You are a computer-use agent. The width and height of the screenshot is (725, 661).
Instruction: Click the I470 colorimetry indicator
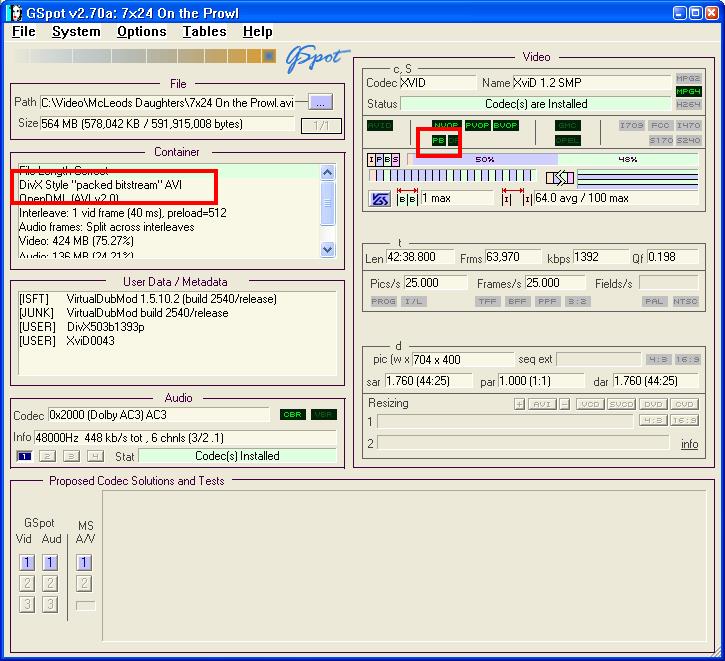(x=688, y=125)
